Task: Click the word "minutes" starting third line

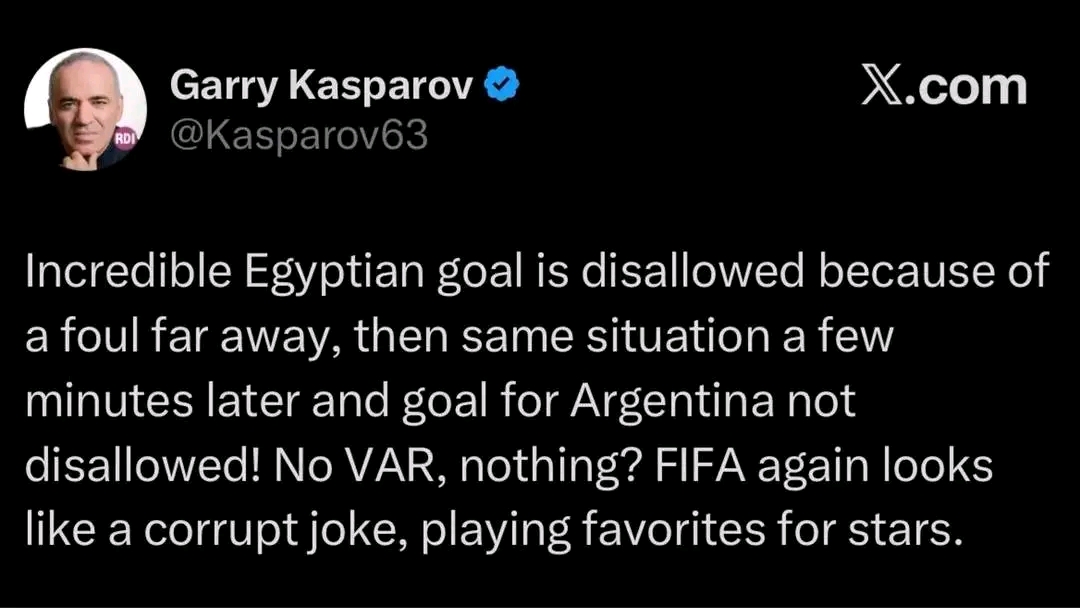Action: [x=109, y=401]
